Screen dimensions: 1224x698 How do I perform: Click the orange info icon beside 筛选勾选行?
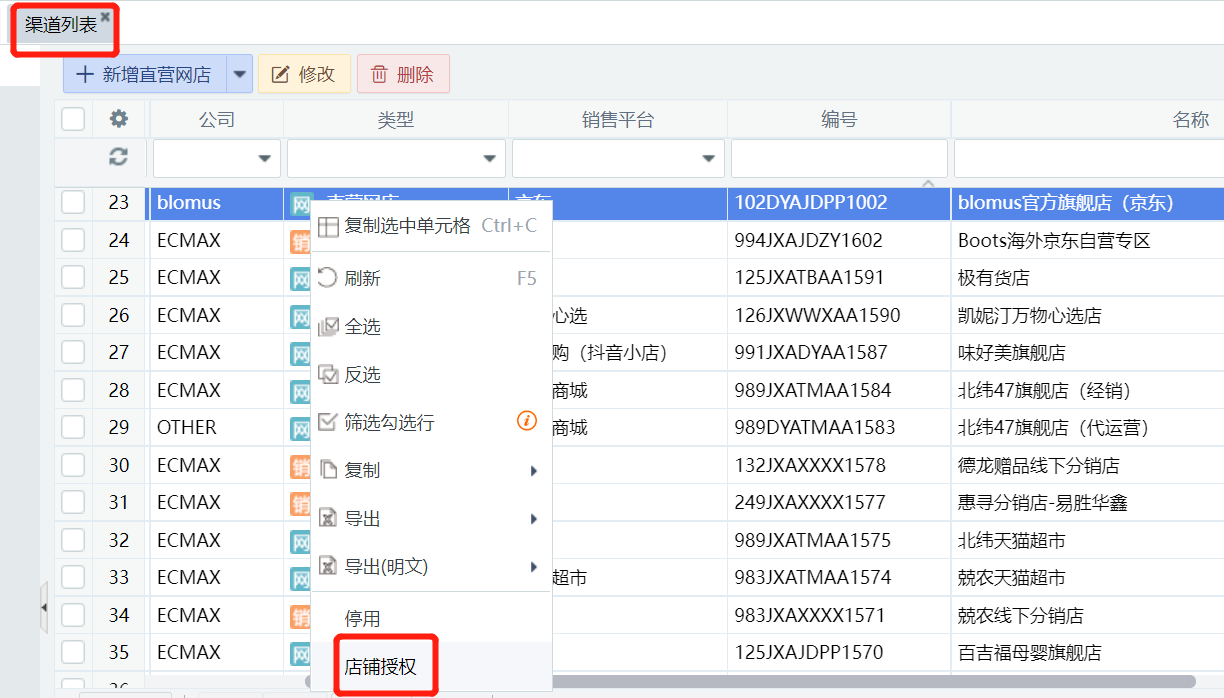point(527,421)
